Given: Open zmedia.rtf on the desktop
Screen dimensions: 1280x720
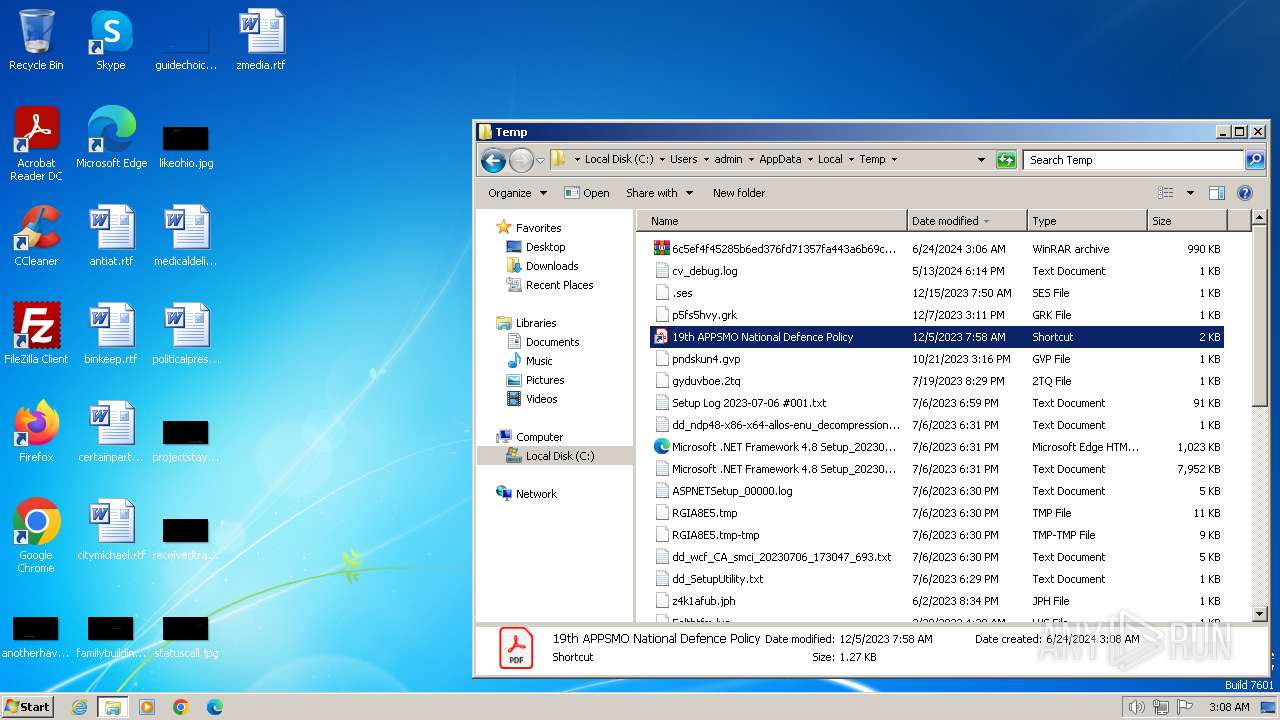Looking at the screenshot, I should click(260, 40).
